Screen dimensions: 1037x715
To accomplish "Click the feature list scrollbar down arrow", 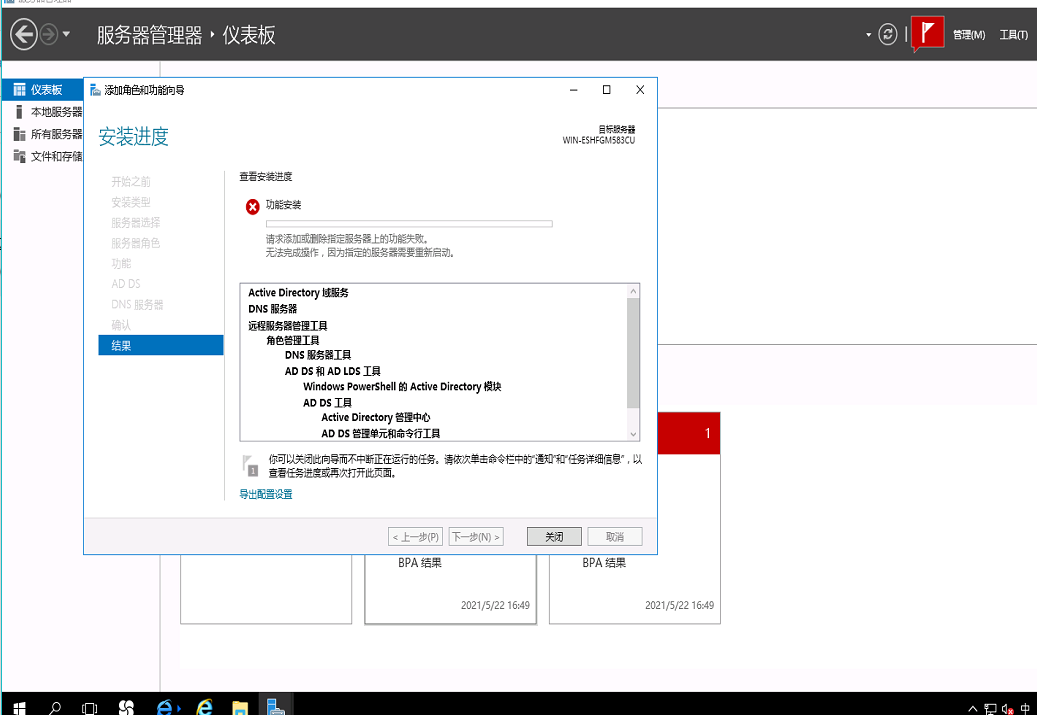I will point(633,435).
